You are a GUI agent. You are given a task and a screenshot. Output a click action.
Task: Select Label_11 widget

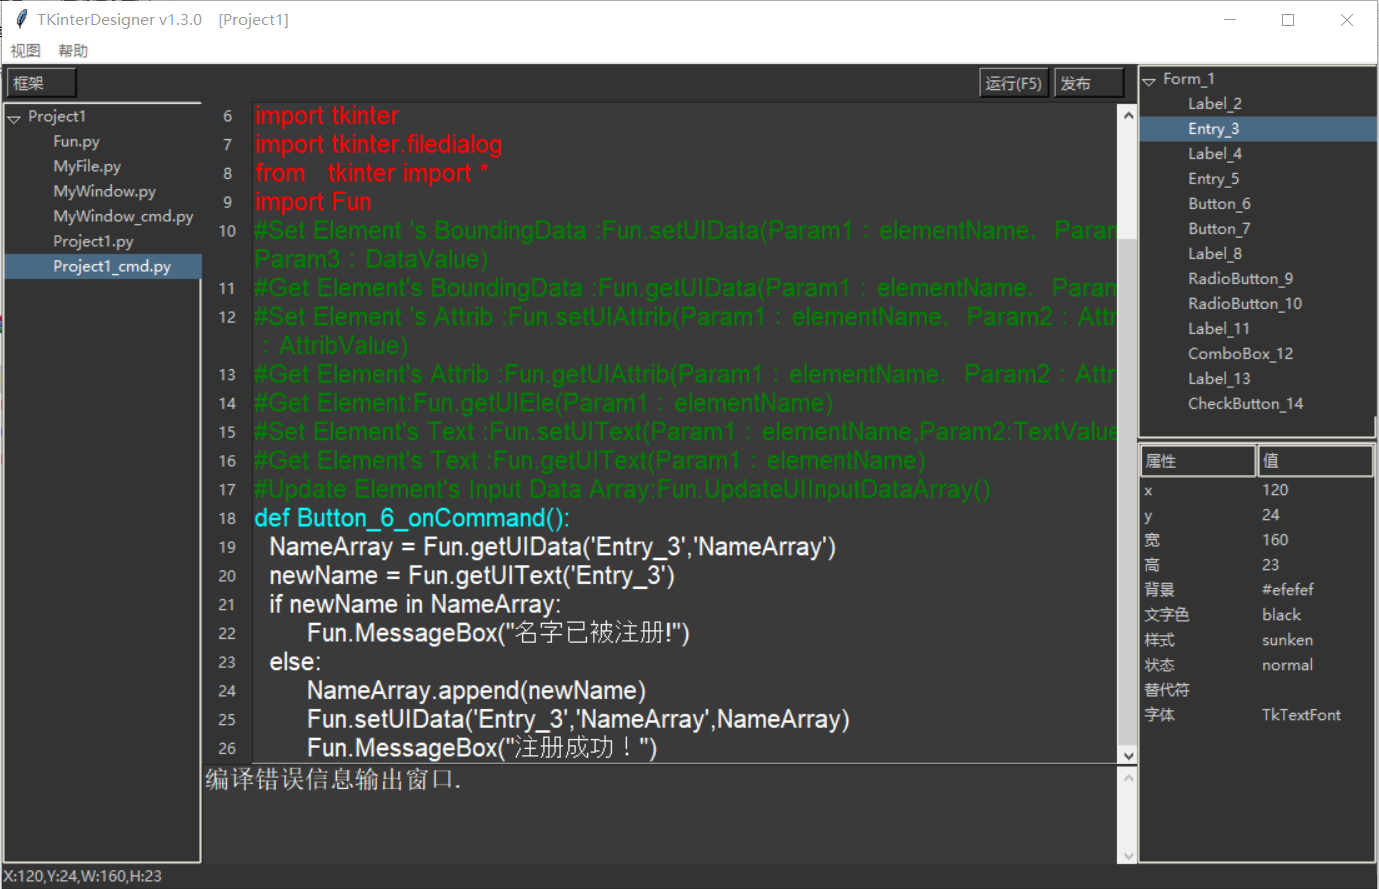(1218, 329)
